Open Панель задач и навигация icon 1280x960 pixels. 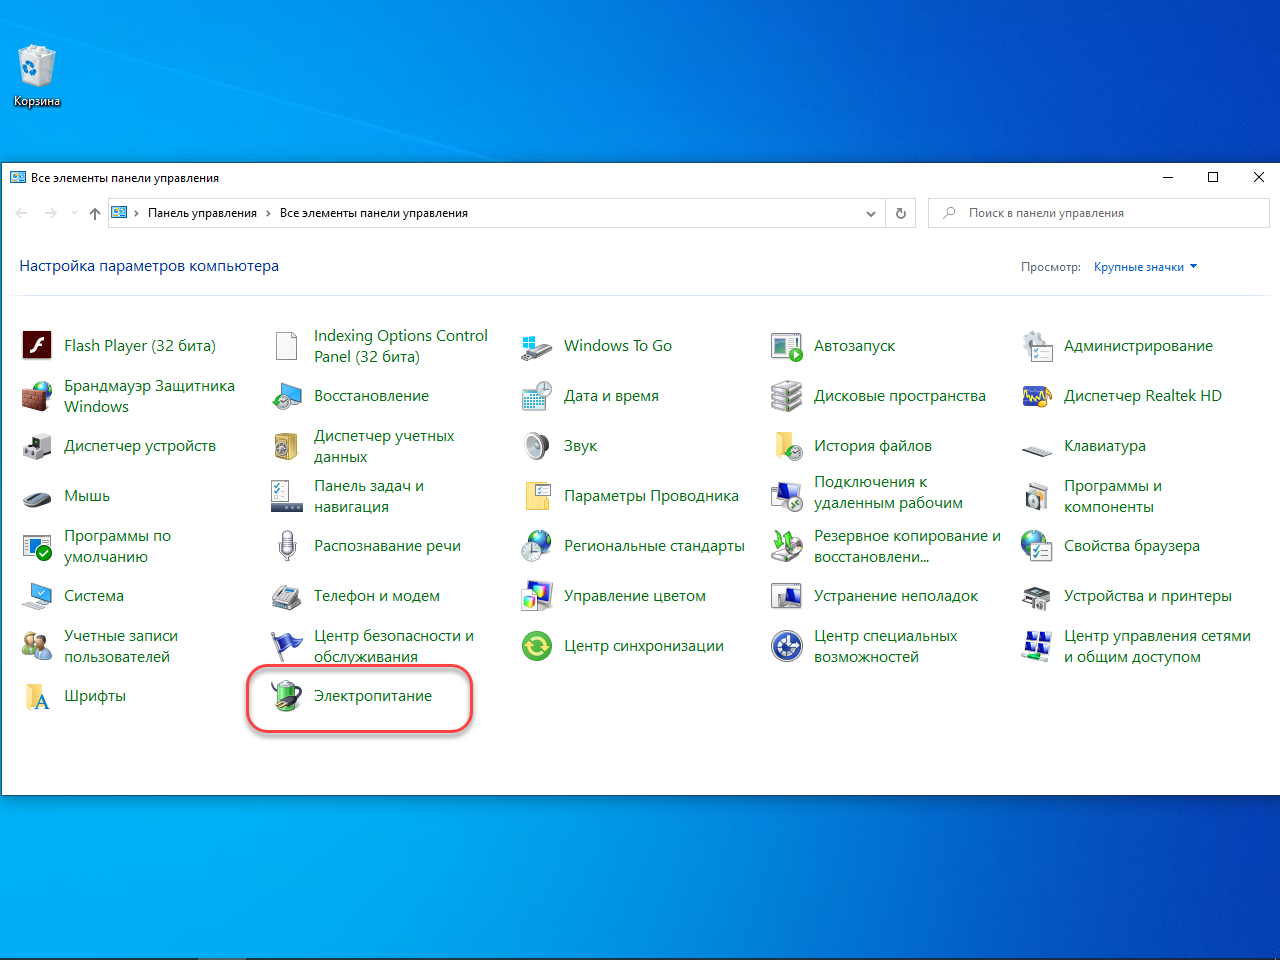287,496
